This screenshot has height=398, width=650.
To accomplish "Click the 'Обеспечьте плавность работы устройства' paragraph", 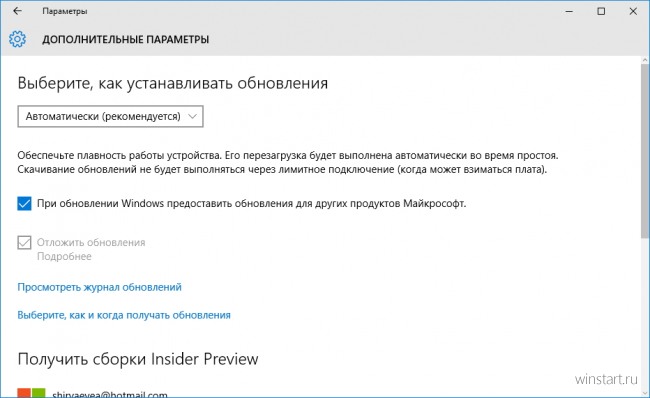I will click(288, 163).
